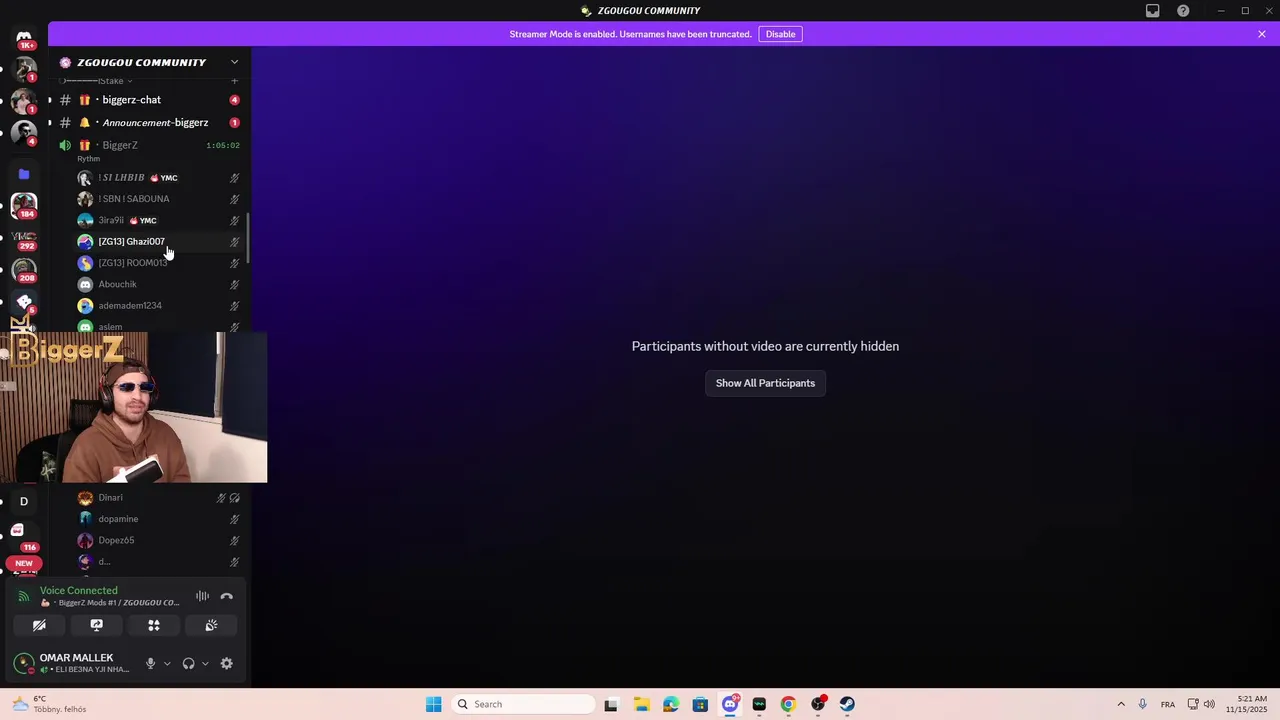Add channel with plus beside Stake category
The image size is (1280, 720).
tap(235, 80)
